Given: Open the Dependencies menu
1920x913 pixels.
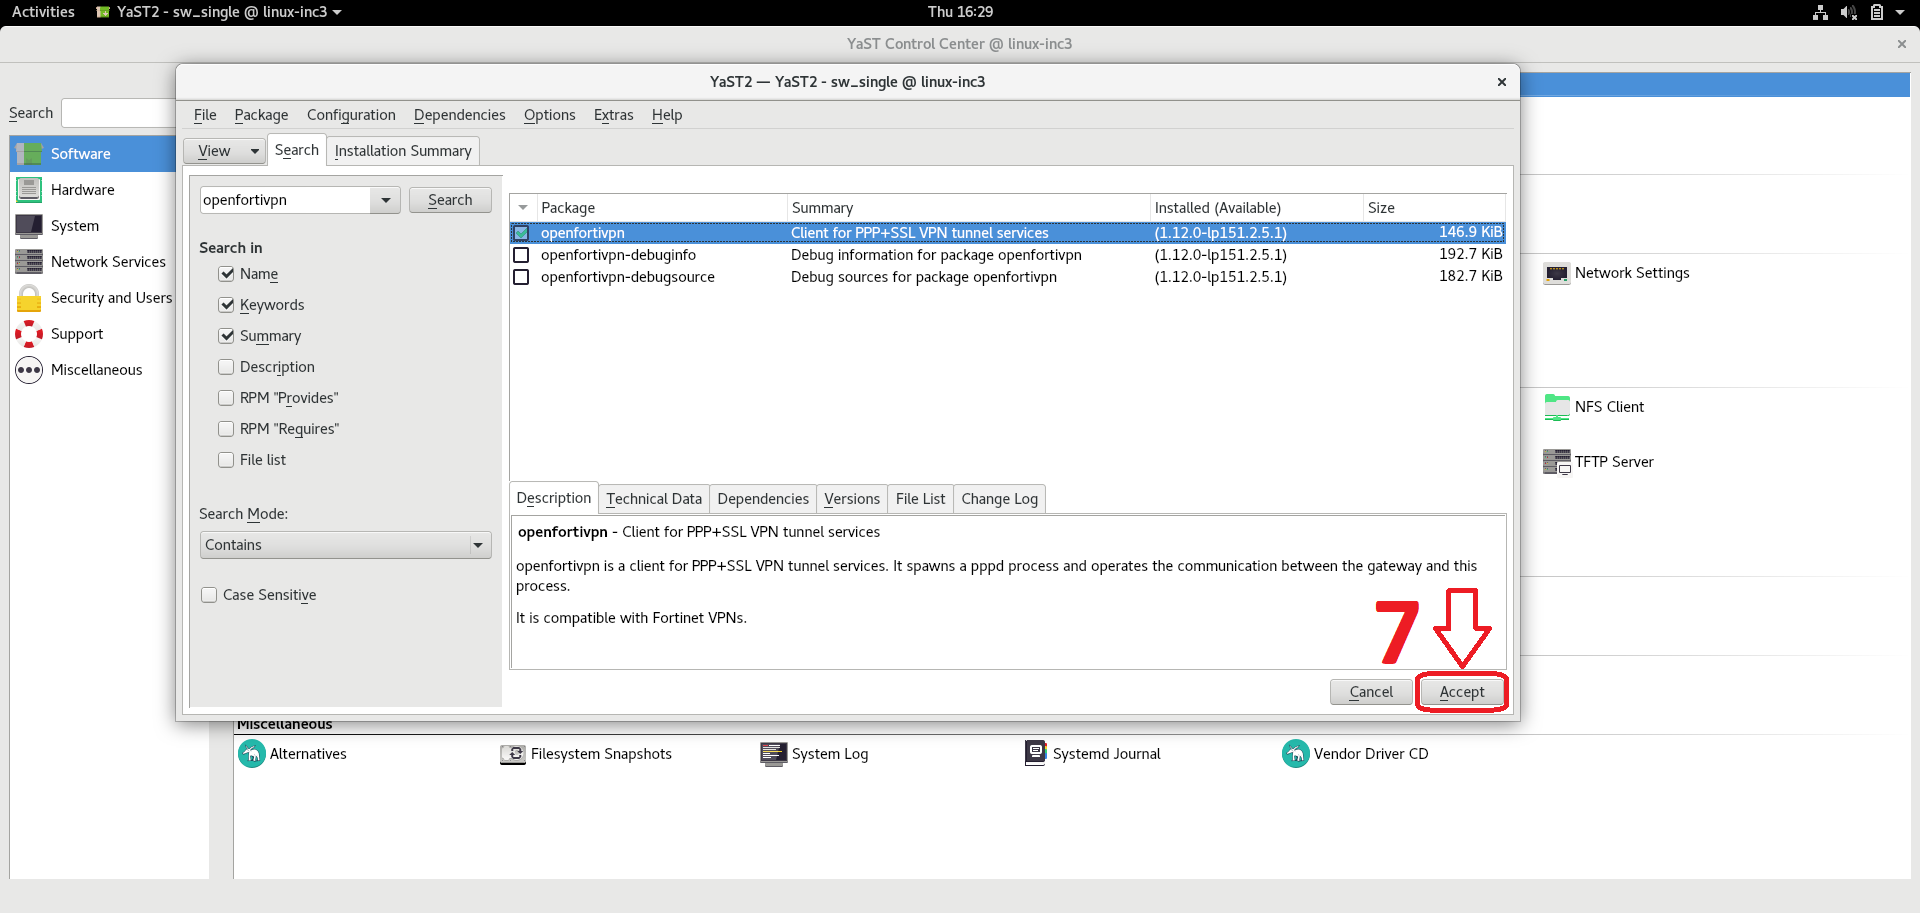Looking at the screenshot, I should point(459,115).
